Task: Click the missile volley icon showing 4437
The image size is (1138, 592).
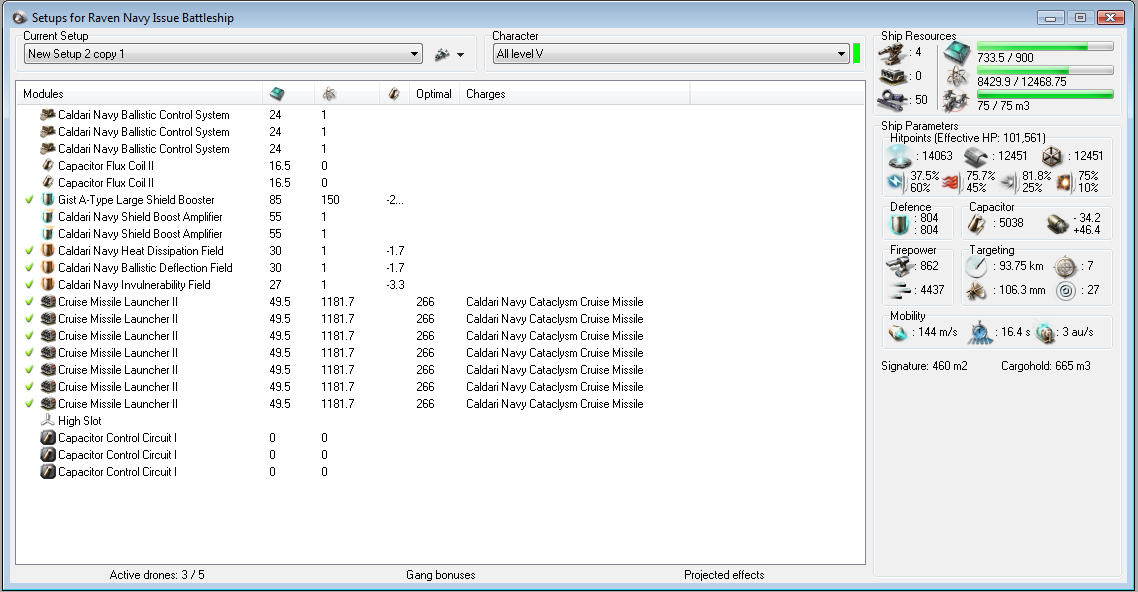Action: point(901,291)
